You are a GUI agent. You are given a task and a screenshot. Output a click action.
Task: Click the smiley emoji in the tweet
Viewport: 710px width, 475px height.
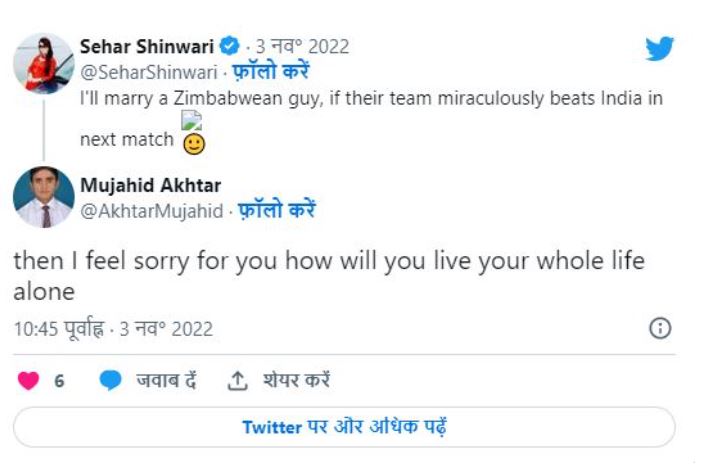pyautogui.click(x=193, y=142)
